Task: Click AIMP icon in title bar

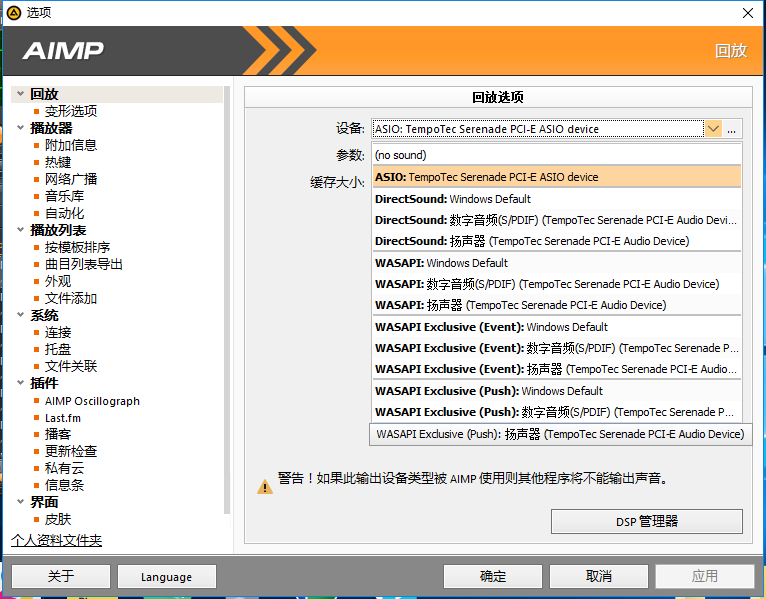Action: pos(14,13)
